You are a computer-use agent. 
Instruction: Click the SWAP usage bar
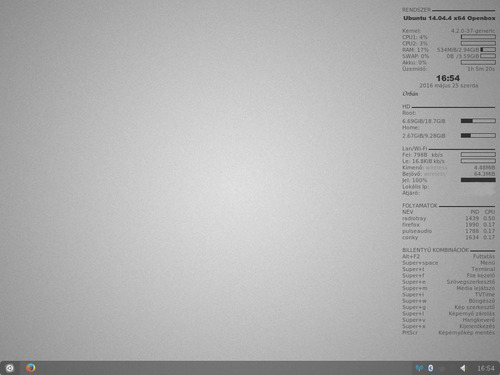pos(488,56)
